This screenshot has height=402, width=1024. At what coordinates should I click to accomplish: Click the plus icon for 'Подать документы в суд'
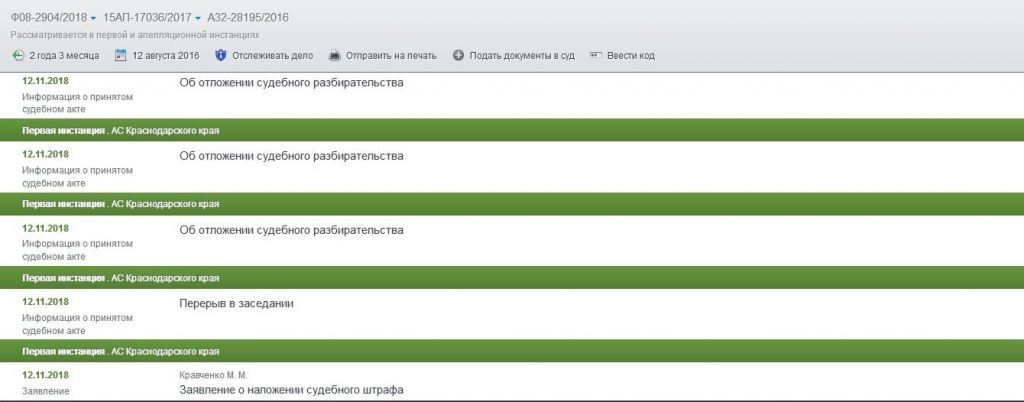(458, 55)
